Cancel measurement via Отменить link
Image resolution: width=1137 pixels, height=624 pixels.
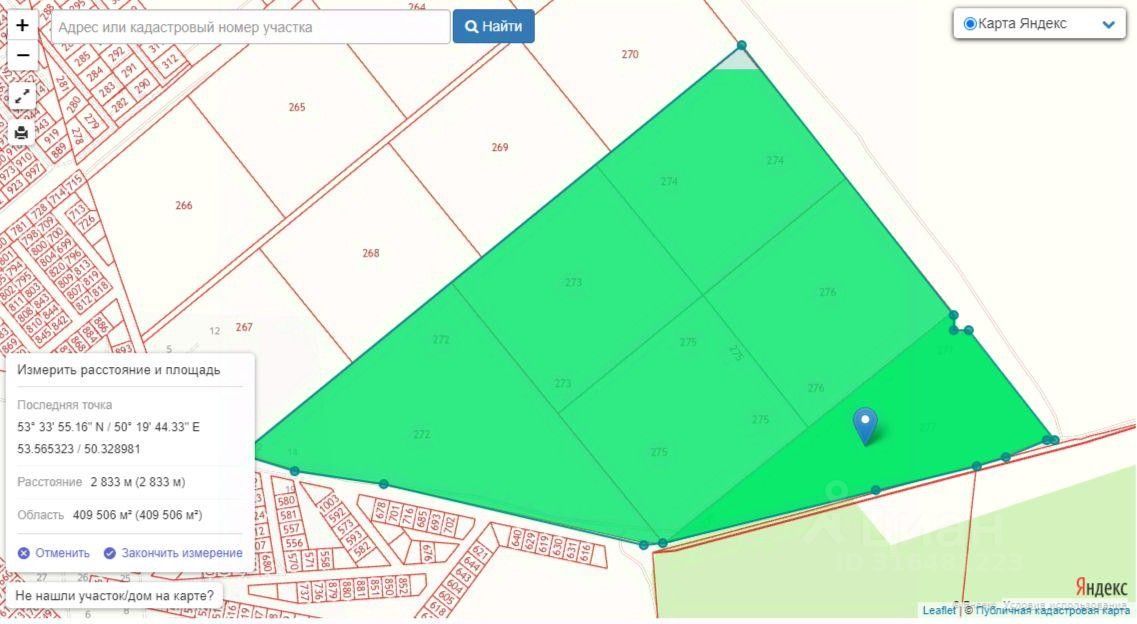click(54, 553)
